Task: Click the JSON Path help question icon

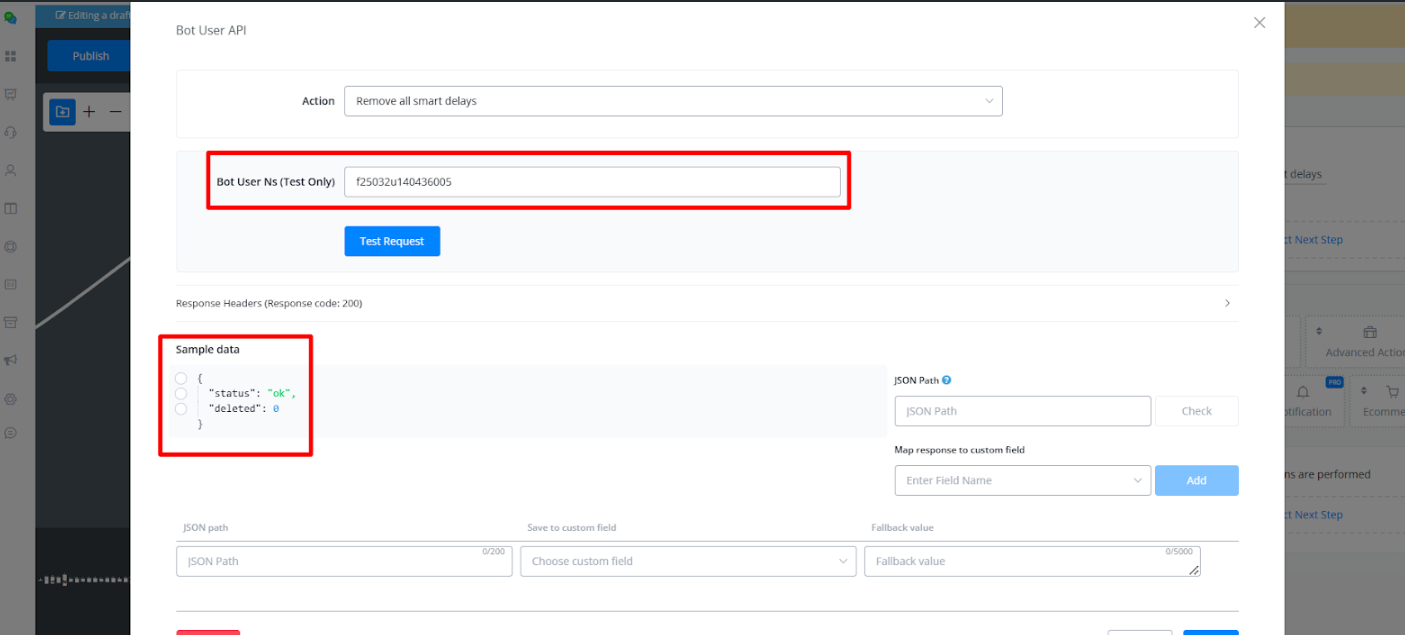Action: pyautogui.click(x=946, y=380)
